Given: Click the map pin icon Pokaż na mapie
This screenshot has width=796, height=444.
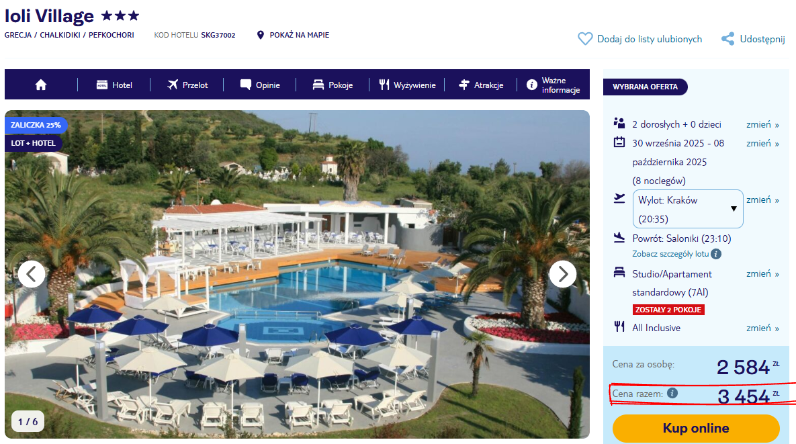Looking at the screenshot, I should pos(260,35).
